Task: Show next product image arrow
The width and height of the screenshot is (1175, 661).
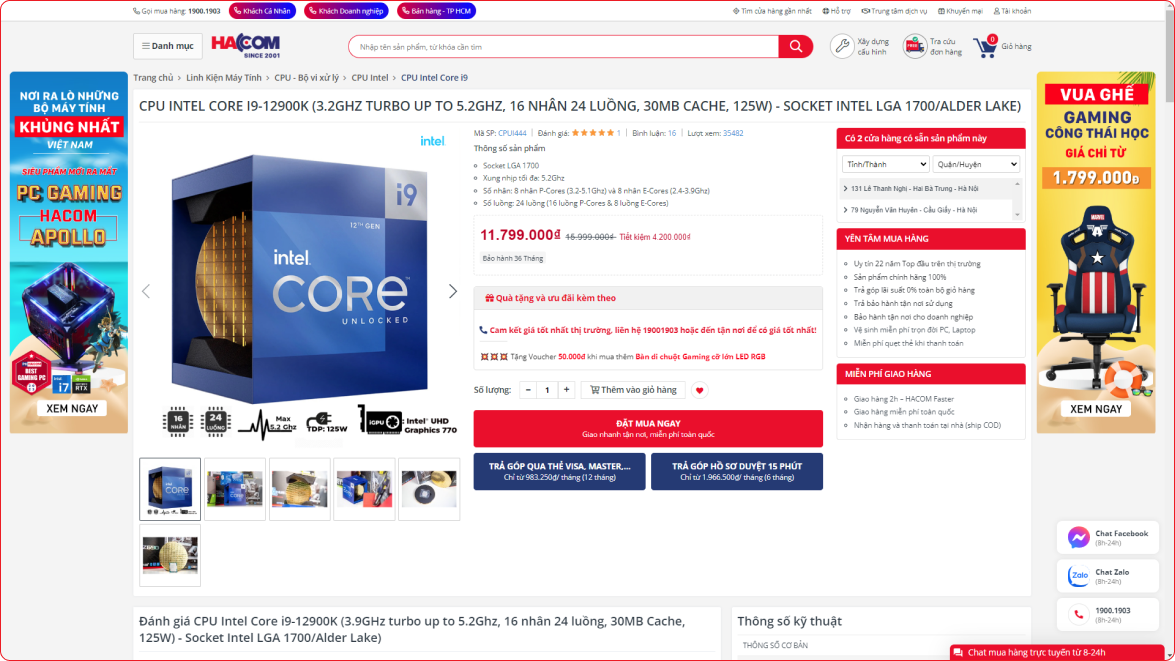Action: 452,291
